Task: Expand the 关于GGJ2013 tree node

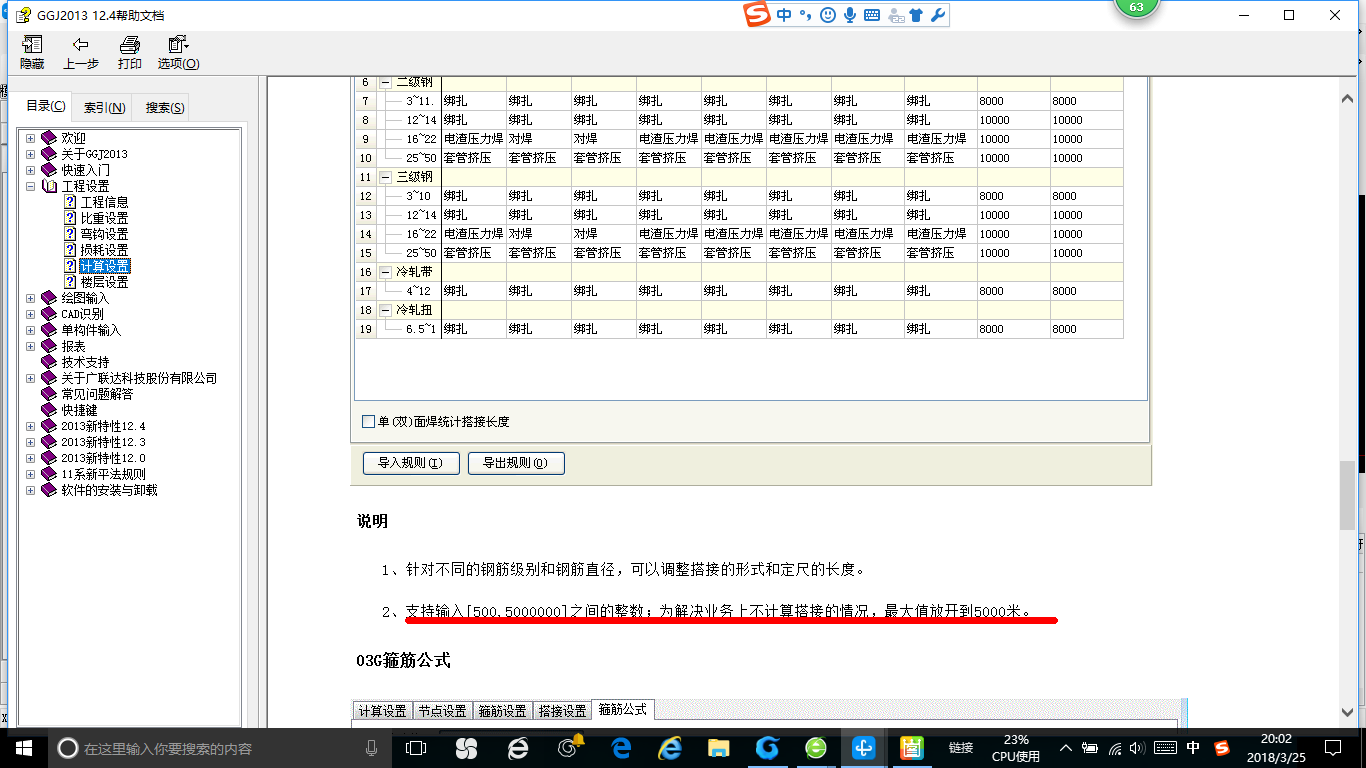Action: [30, 154]
